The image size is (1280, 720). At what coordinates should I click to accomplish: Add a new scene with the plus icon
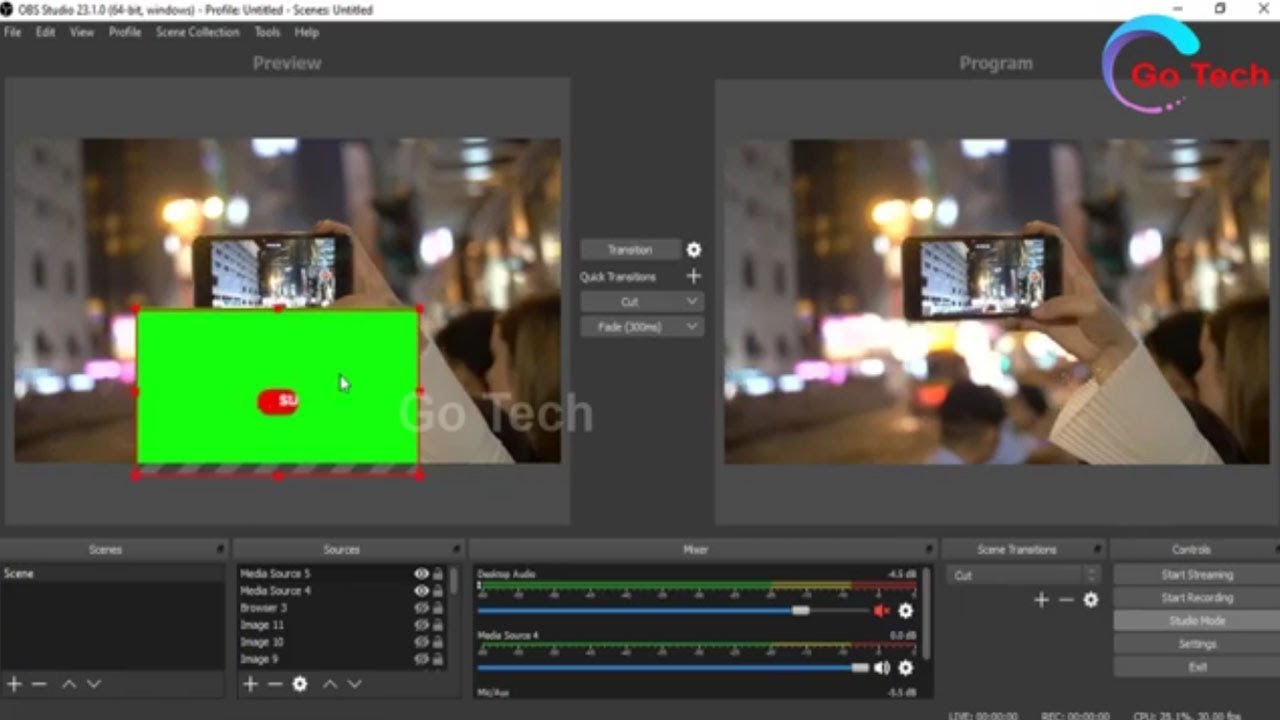14,684
